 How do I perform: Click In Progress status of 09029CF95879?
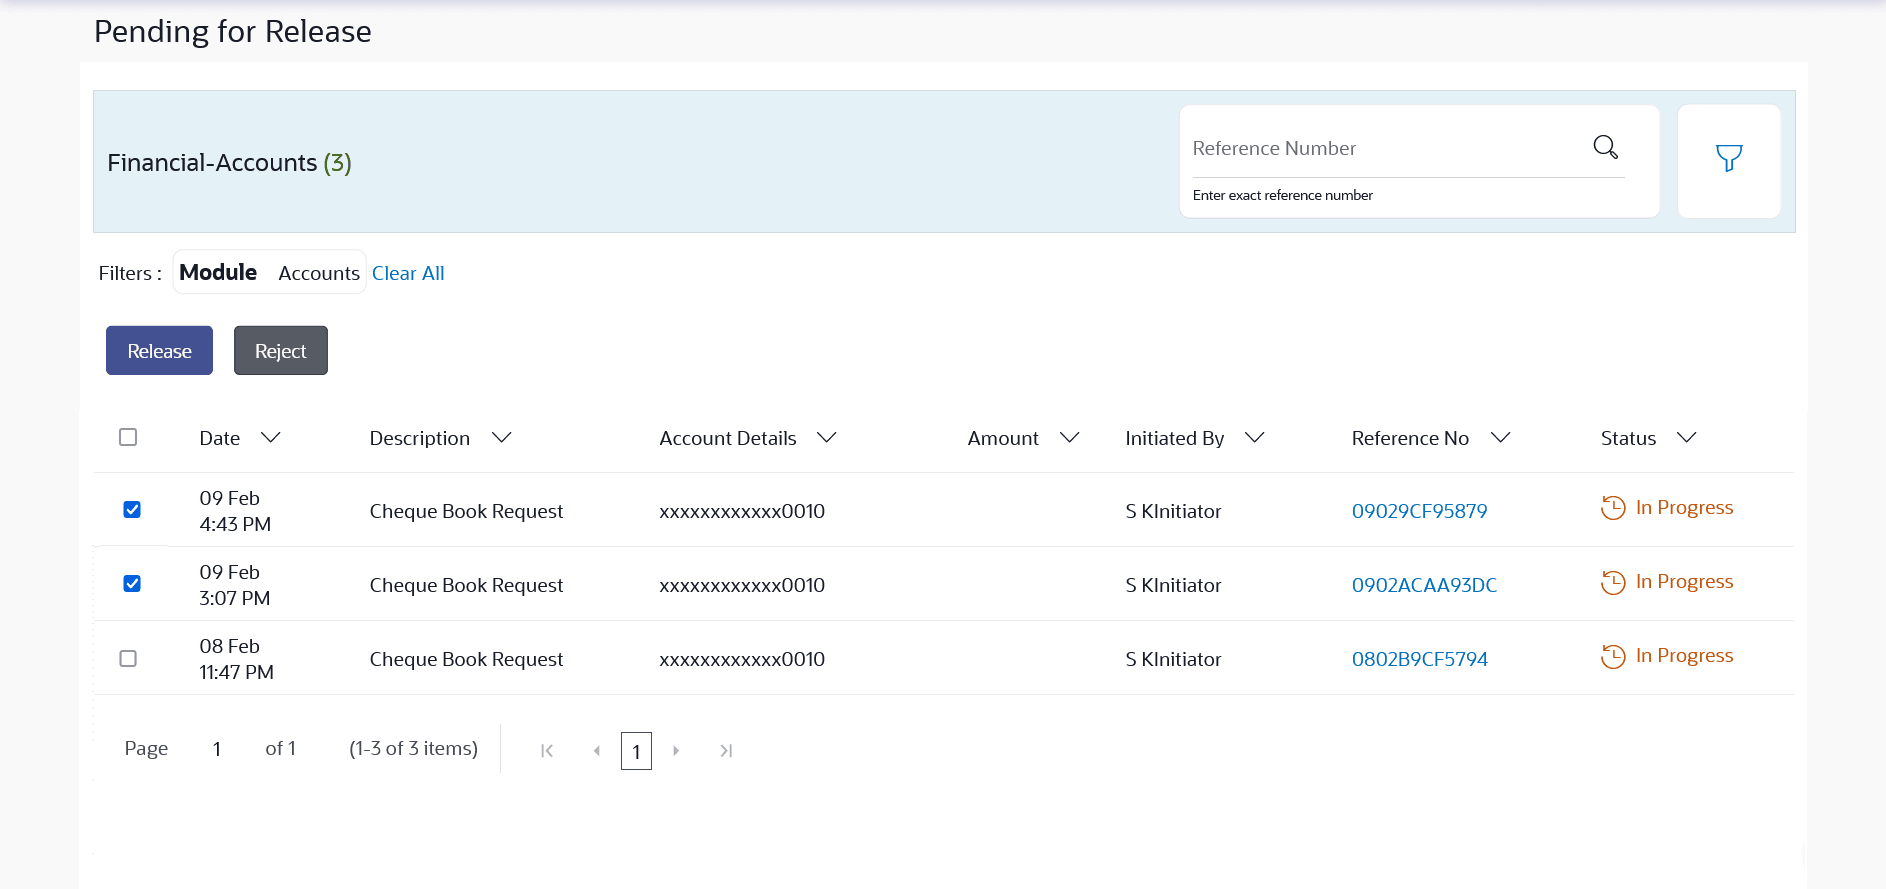(1684, 507)
